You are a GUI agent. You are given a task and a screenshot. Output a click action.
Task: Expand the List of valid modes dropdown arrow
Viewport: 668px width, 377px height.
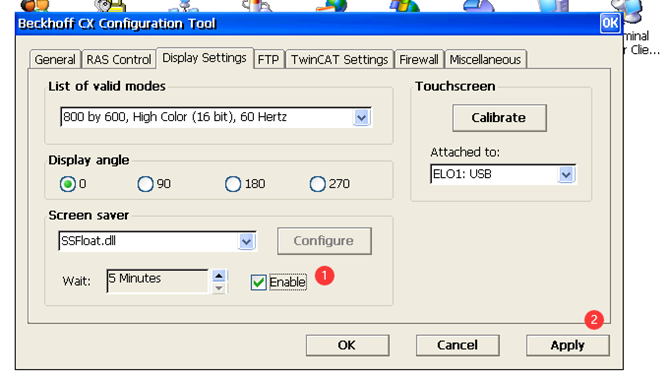[x=362, y=117]
